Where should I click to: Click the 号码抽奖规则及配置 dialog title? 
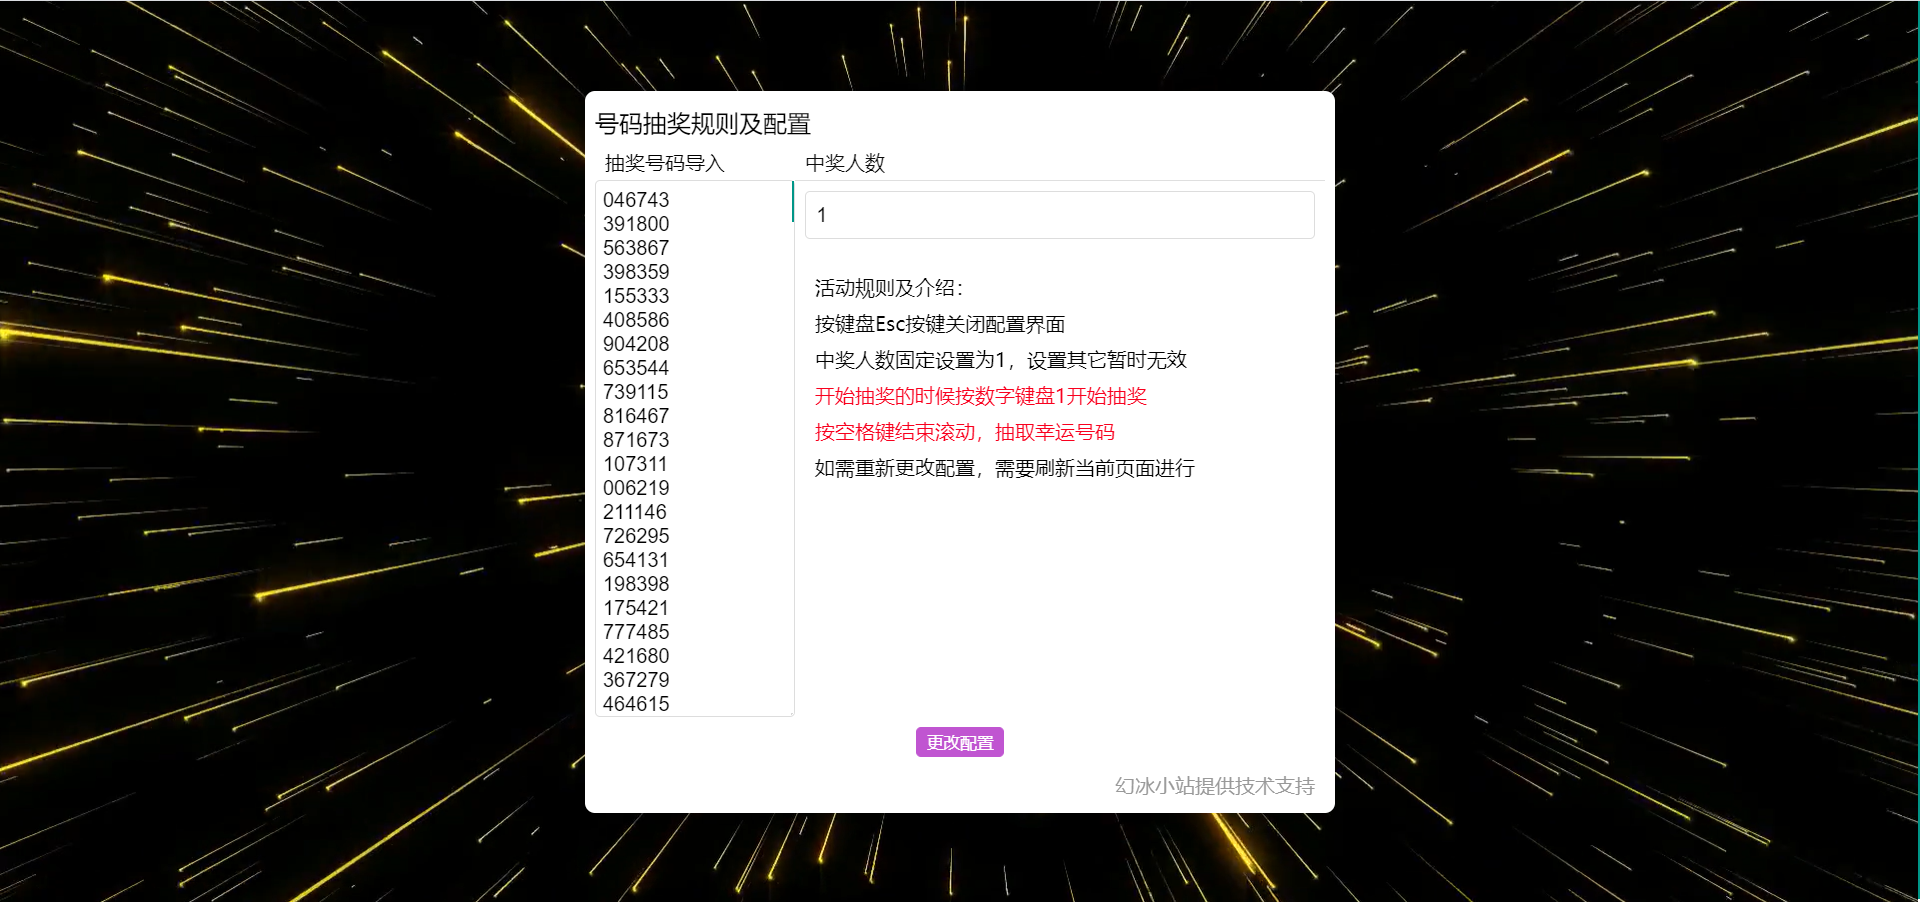(702, 124)
